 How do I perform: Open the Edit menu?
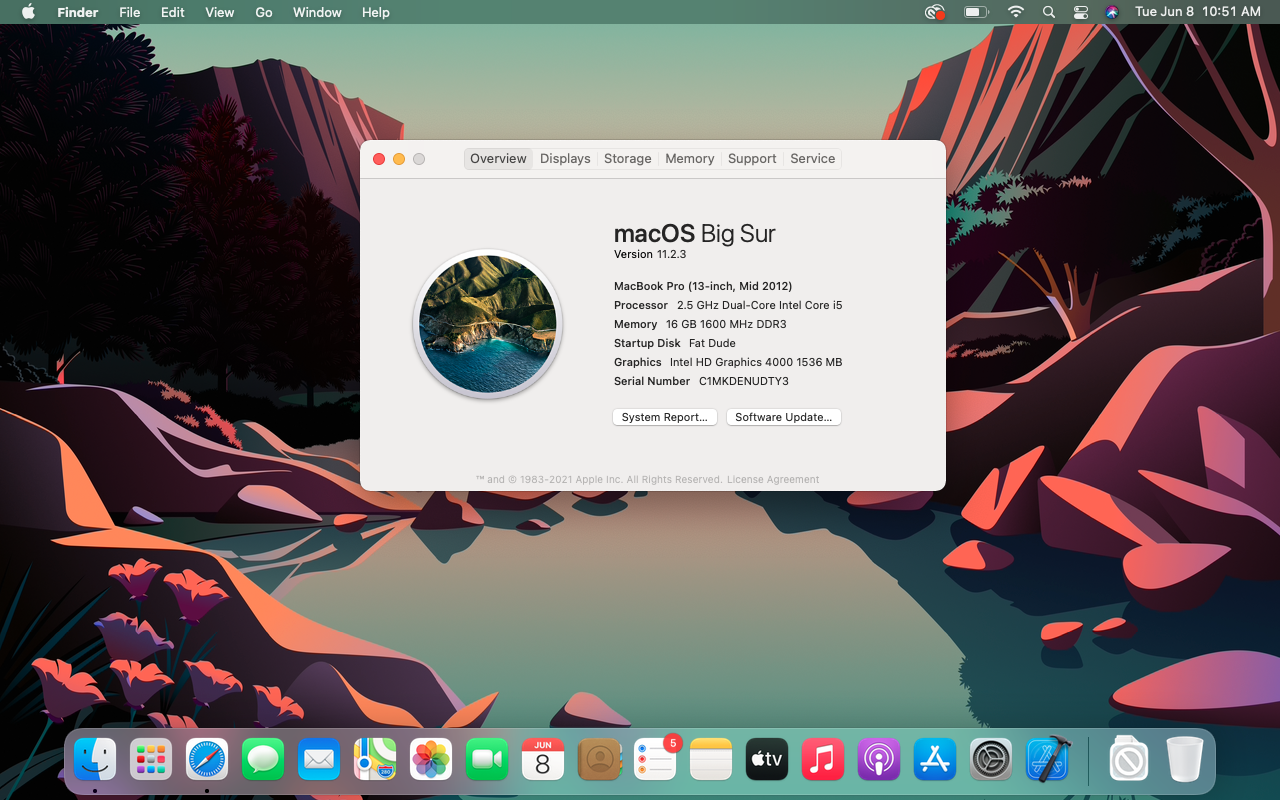pos(173,12)
